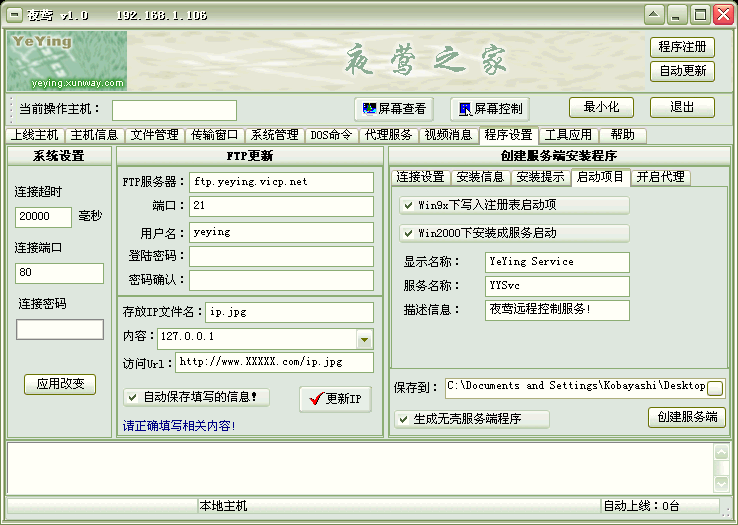
Task: Click the 程序注册 button
Action: click(683, 47)
